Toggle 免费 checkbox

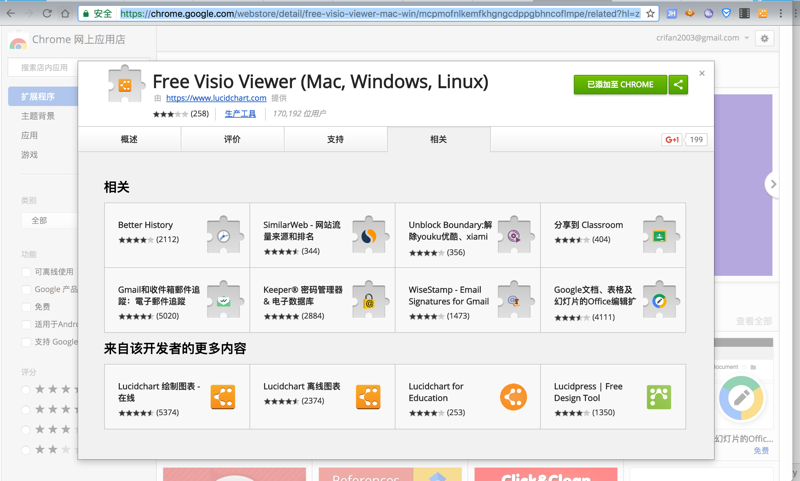pos(26,307)
